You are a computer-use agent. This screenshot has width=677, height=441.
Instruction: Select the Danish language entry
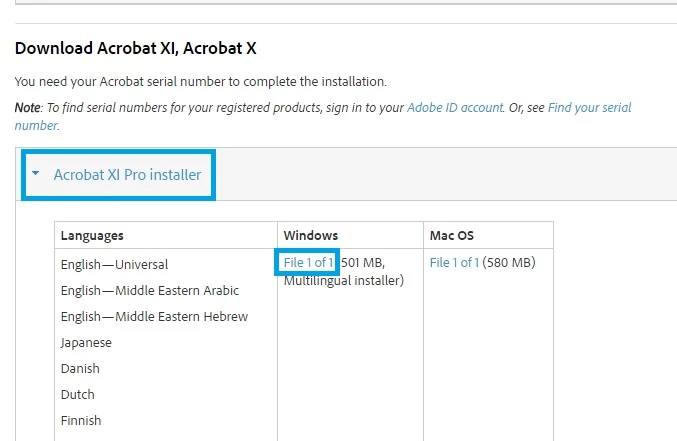click(80, 368)
